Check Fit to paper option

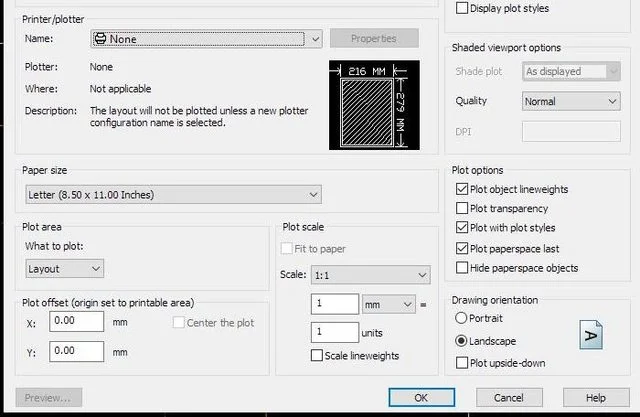click(287, 248)
